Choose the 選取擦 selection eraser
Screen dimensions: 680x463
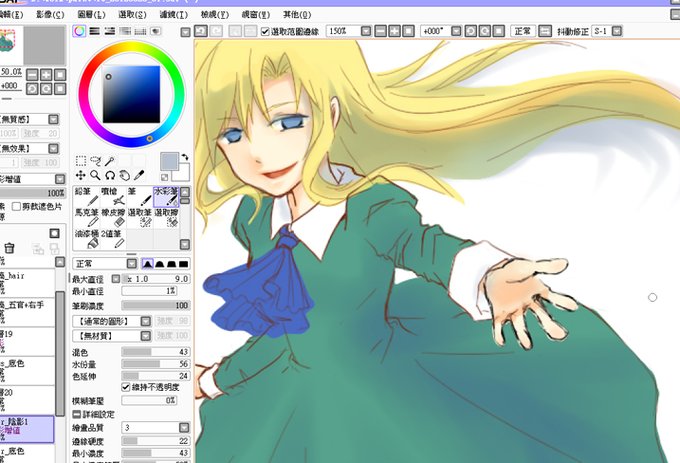[166, 218]
